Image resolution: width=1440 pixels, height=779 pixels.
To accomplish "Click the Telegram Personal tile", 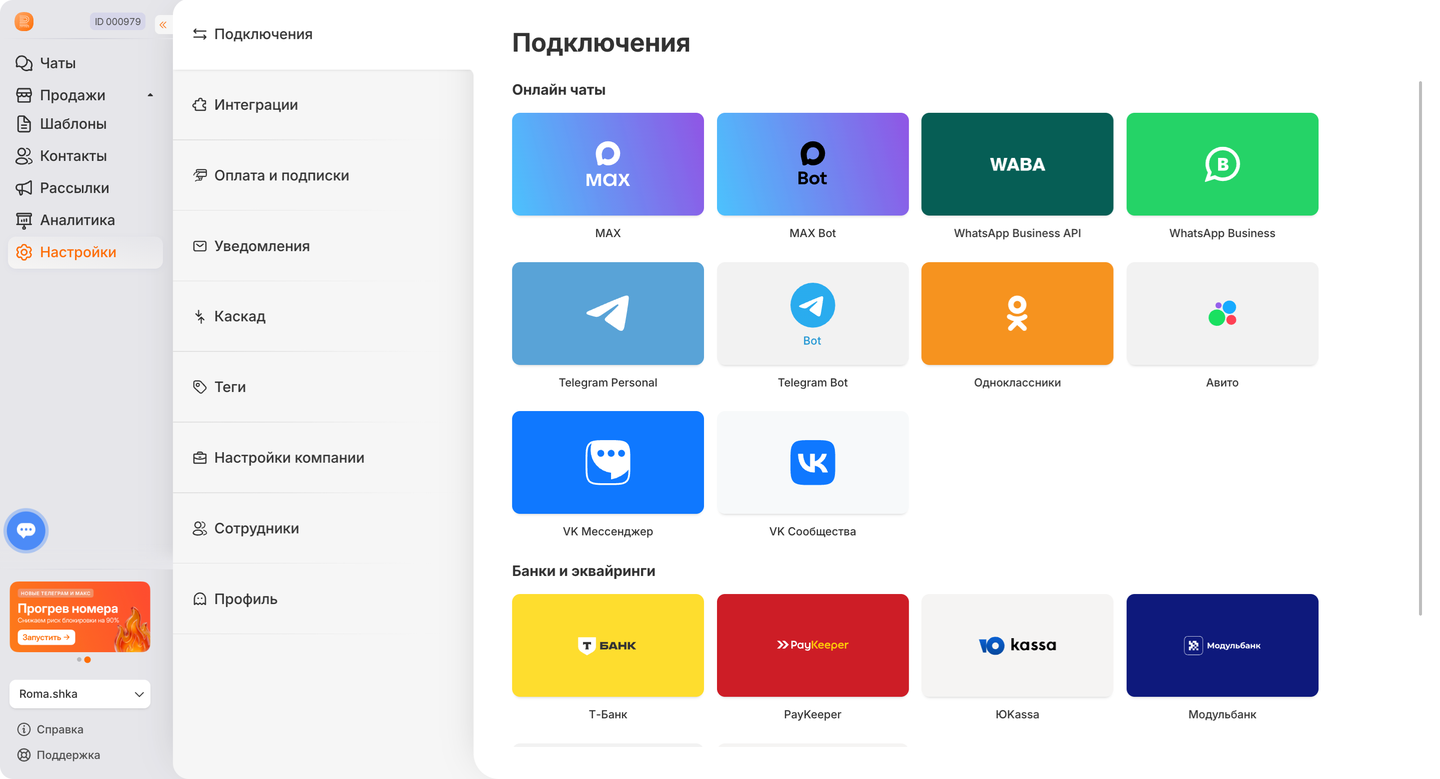I will tap(608, 313).
